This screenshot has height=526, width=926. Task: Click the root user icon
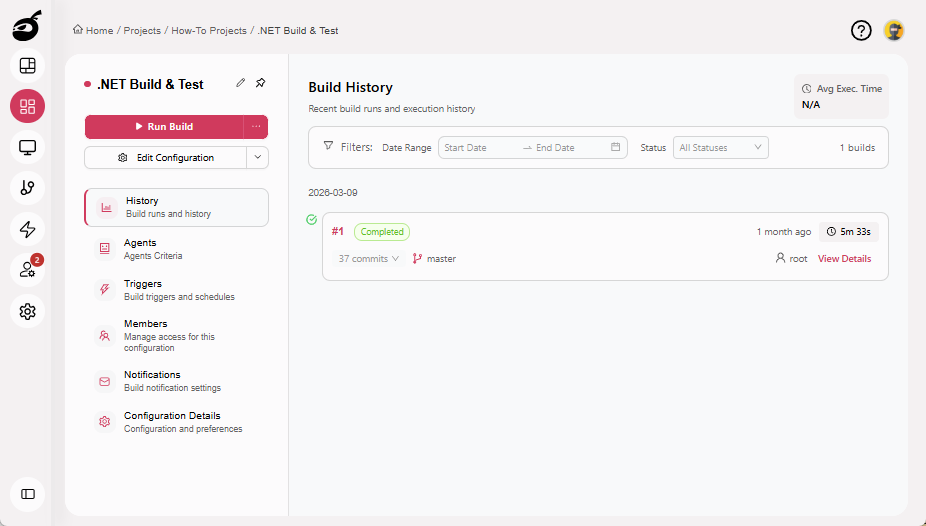780,258
